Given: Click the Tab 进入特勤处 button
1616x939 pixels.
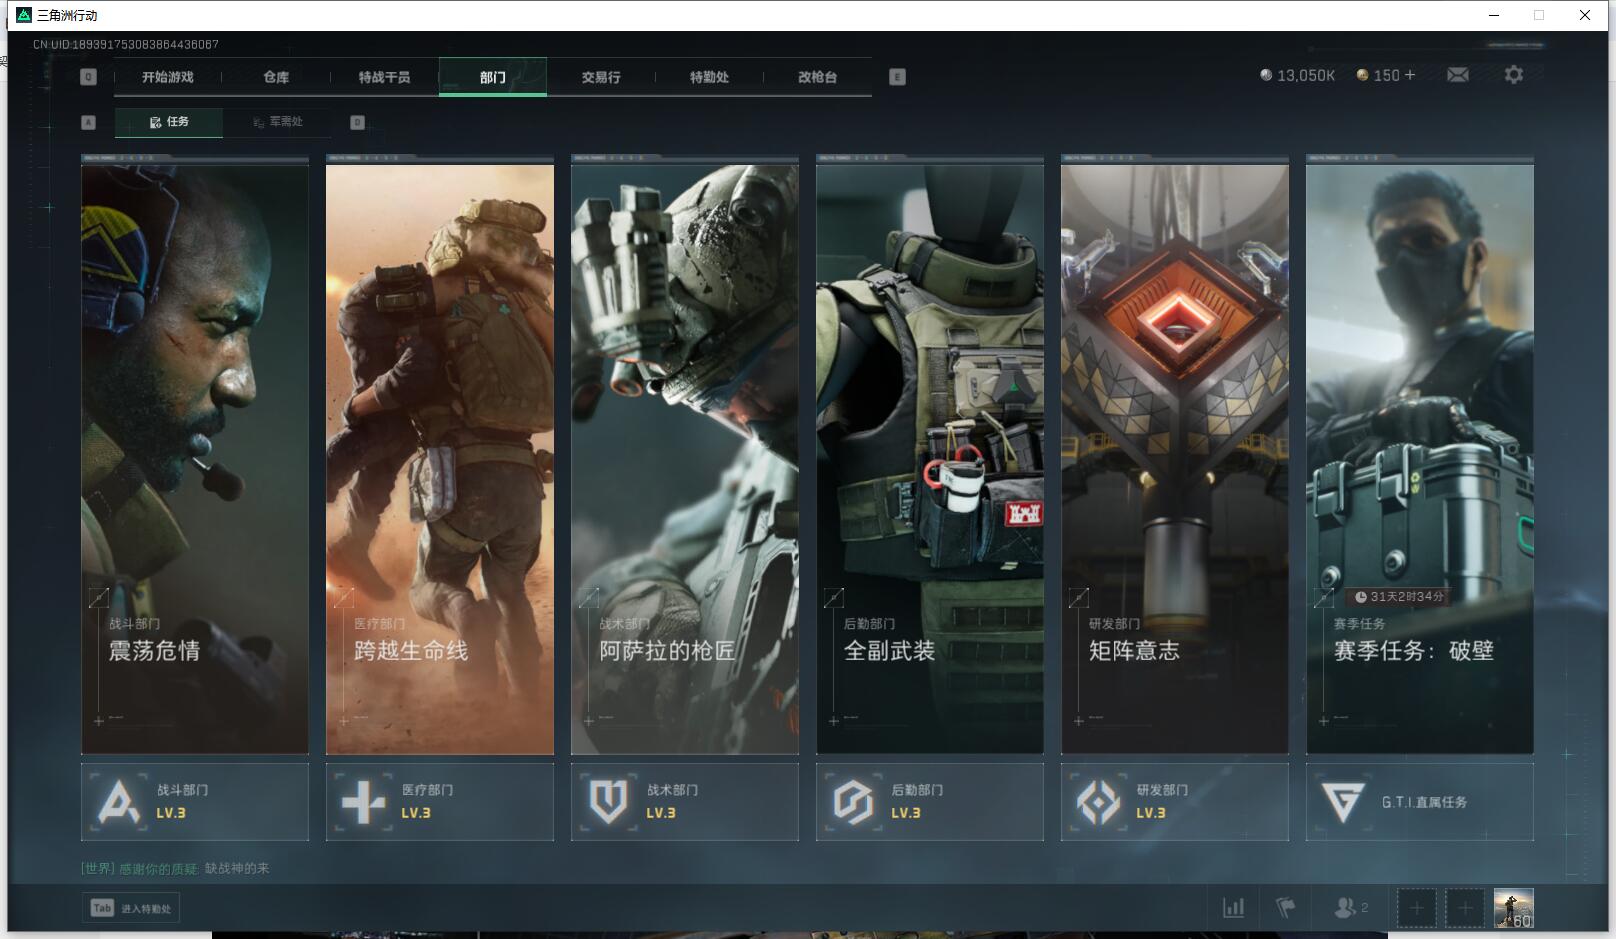Looking at the screenshot, I should coord(131,908).
